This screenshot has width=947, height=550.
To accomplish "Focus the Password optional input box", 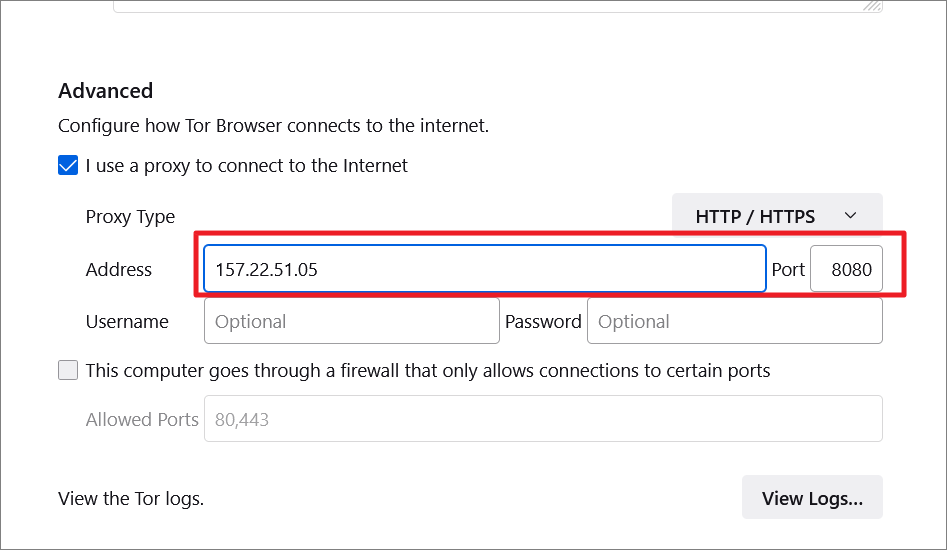I will pos(734,321).
